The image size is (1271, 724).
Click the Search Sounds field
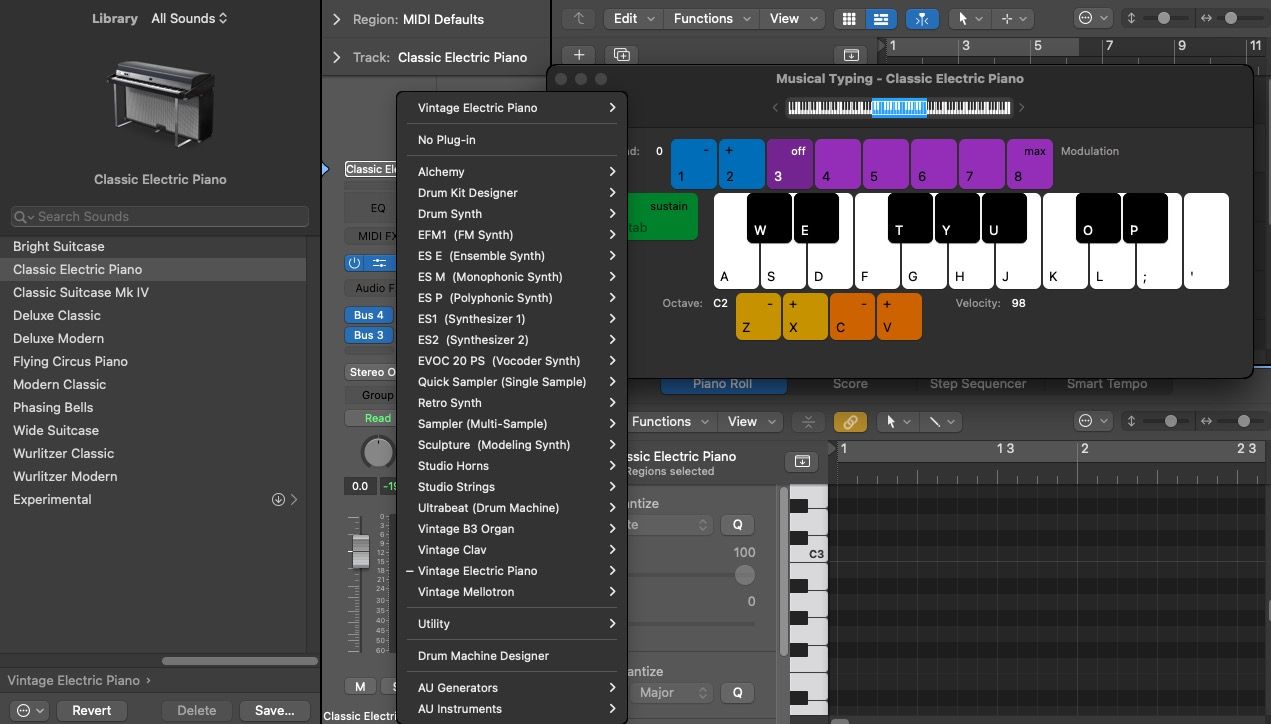(x=158, y=216)
